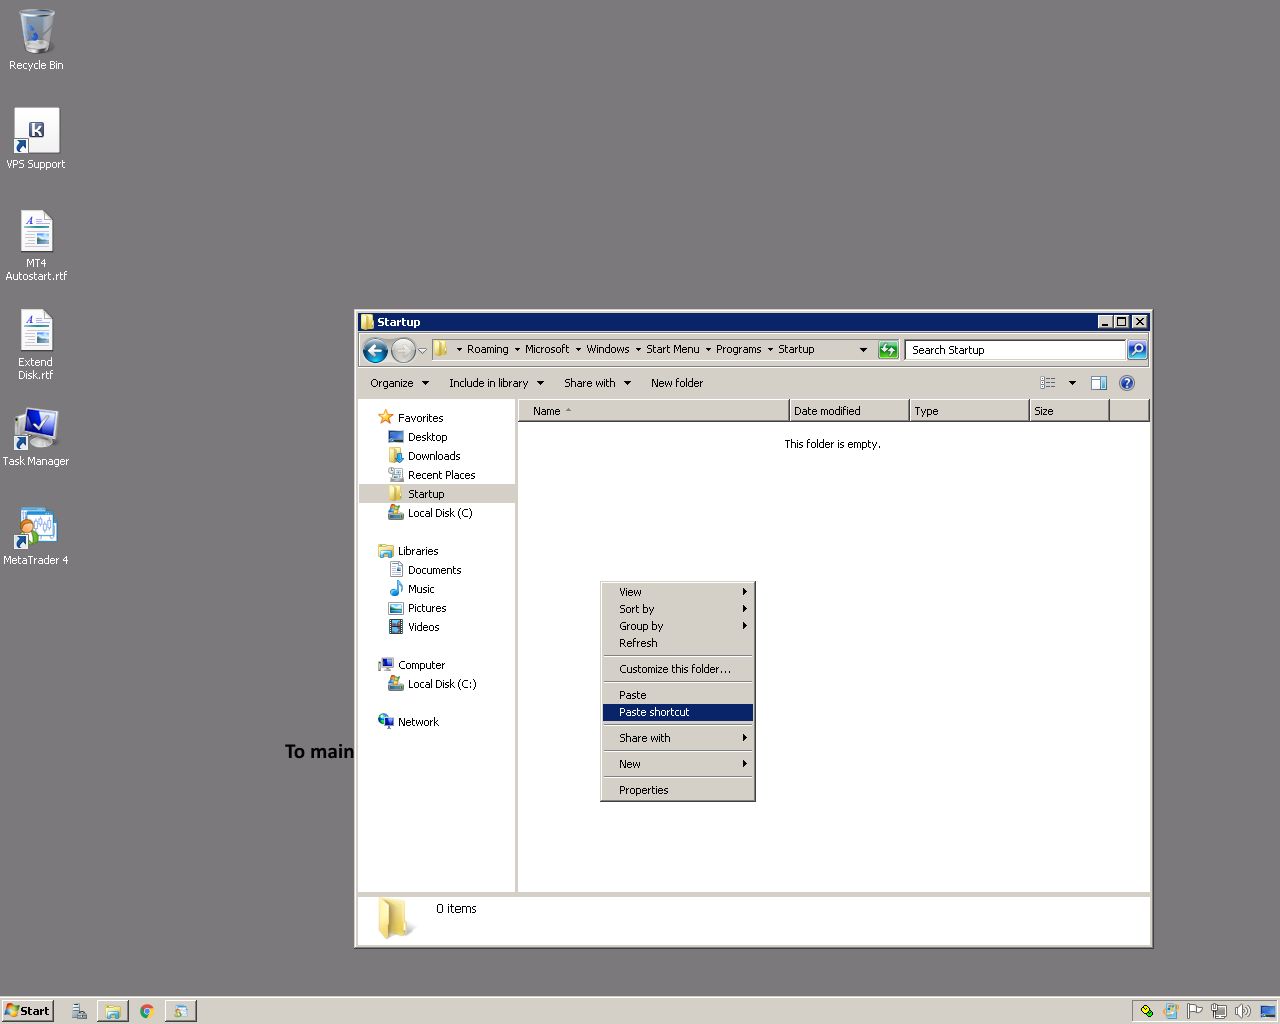Click the Refresh address bar icon
Viewport: 1280px width, 1024px height.
[888, 350]
